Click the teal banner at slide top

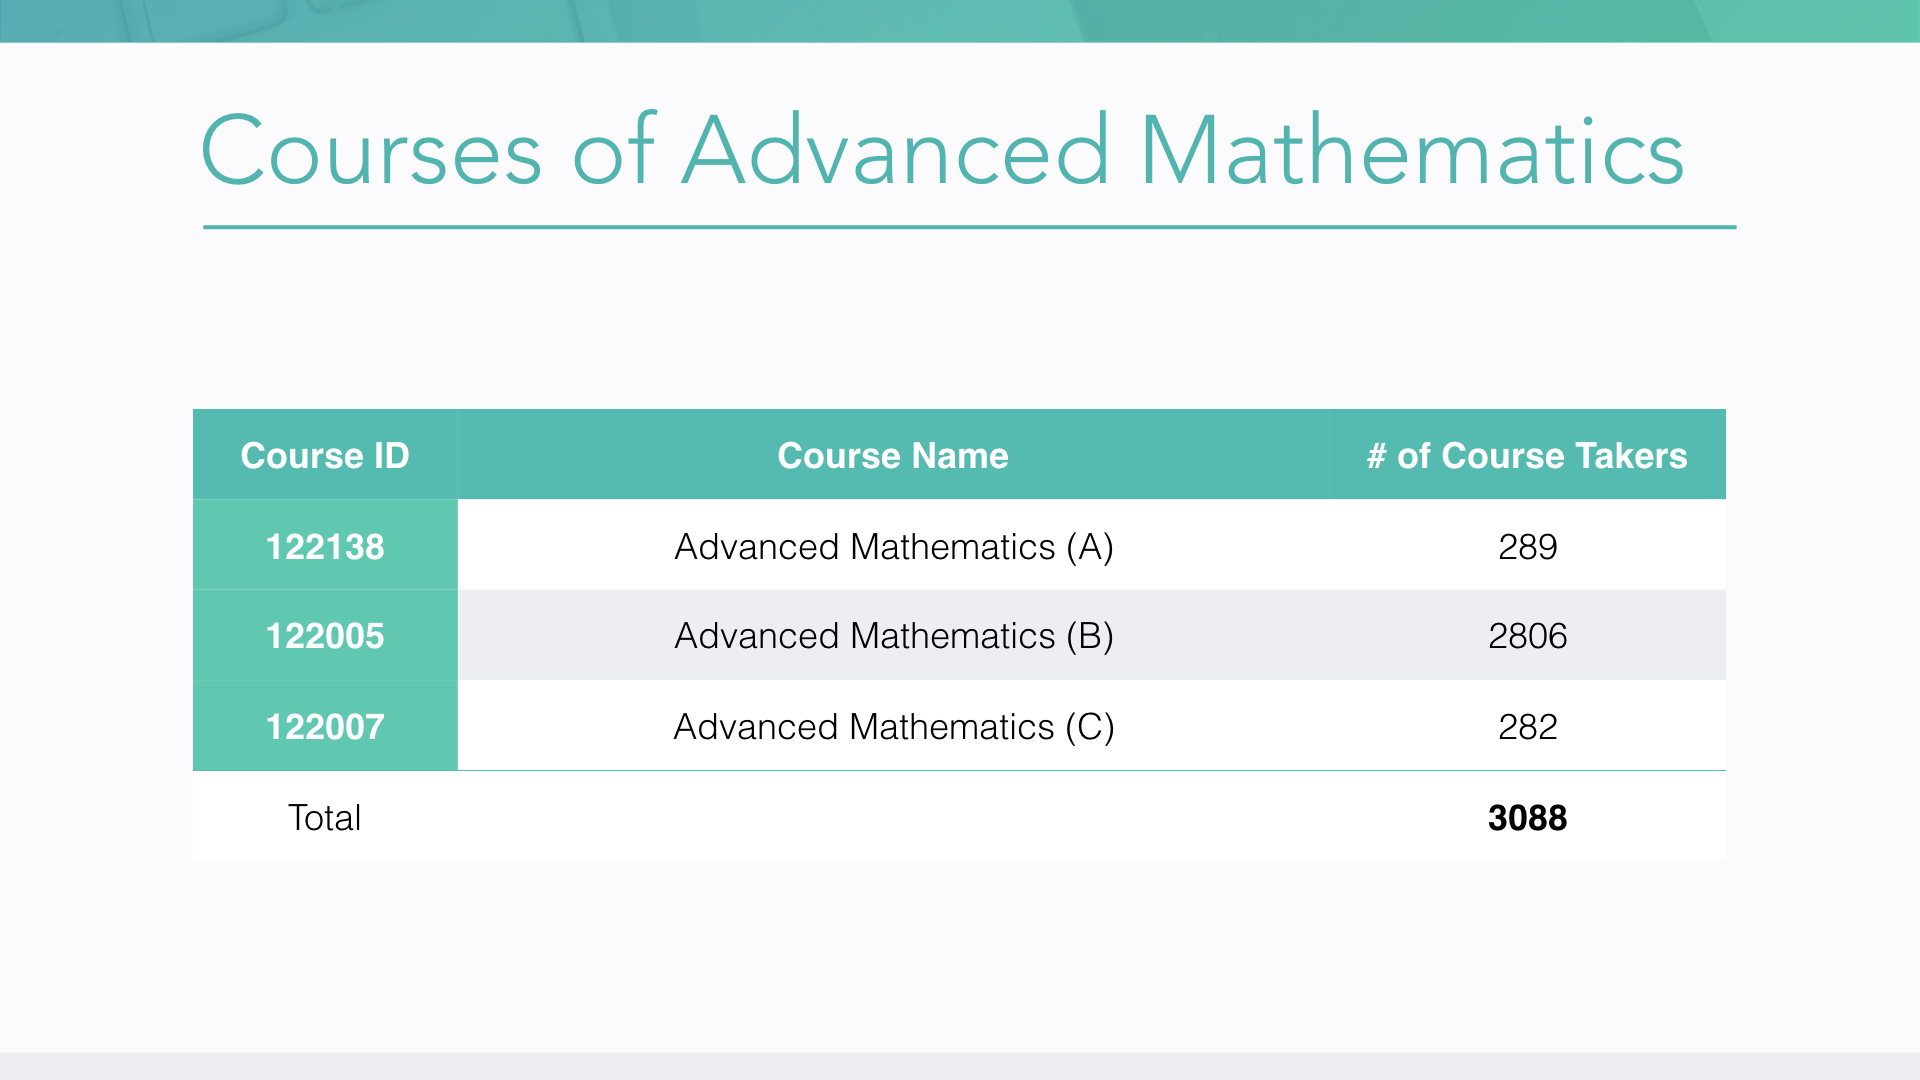[x=960, y=20]
